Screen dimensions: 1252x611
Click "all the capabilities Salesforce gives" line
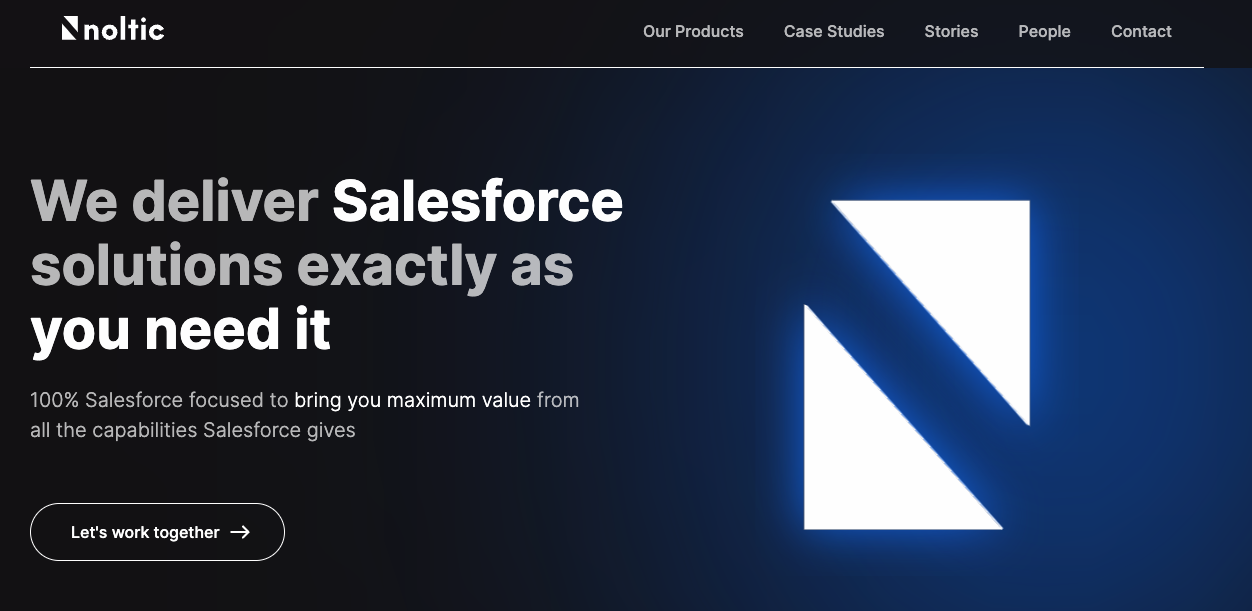click(193, 430)
